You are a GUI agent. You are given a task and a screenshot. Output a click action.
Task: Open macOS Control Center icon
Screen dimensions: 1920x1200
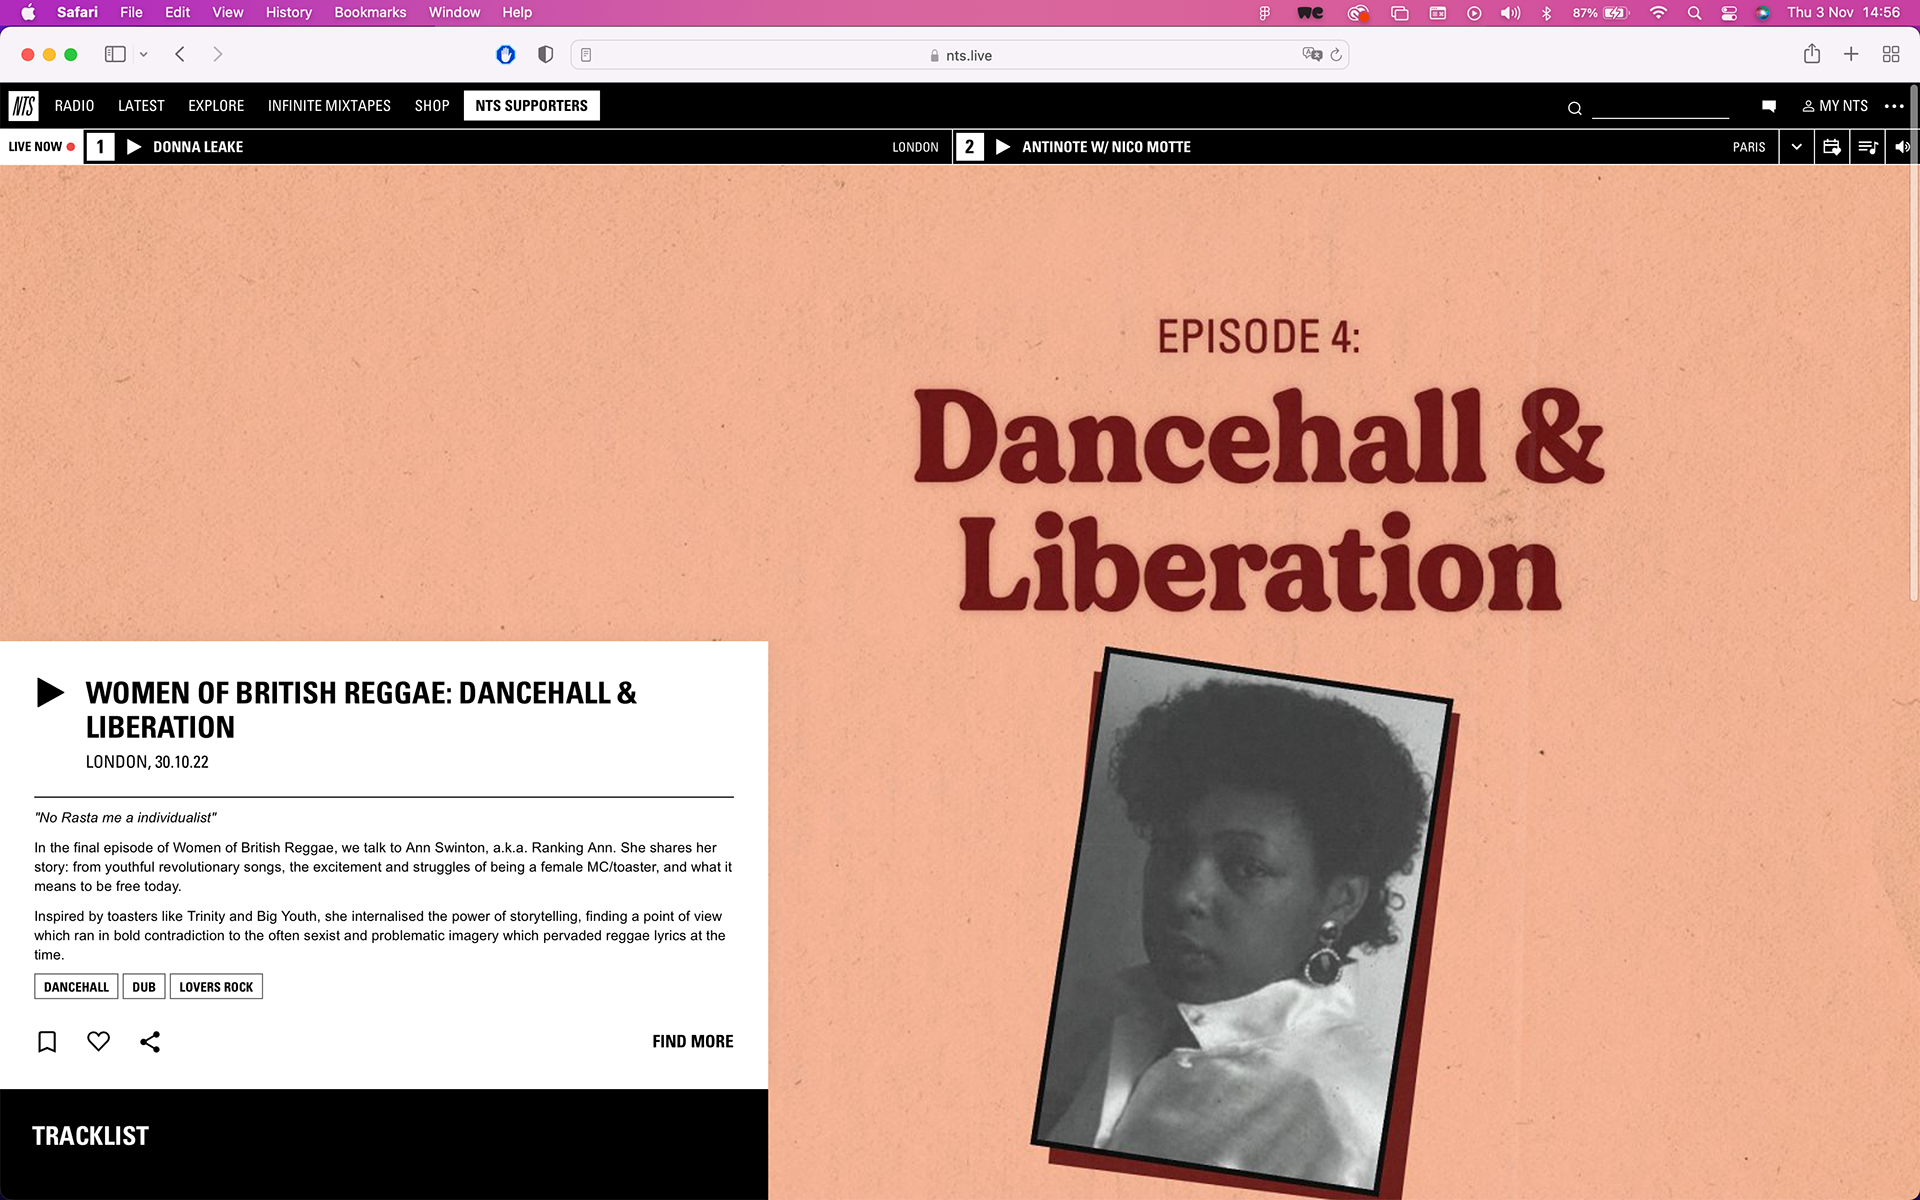1728,13
